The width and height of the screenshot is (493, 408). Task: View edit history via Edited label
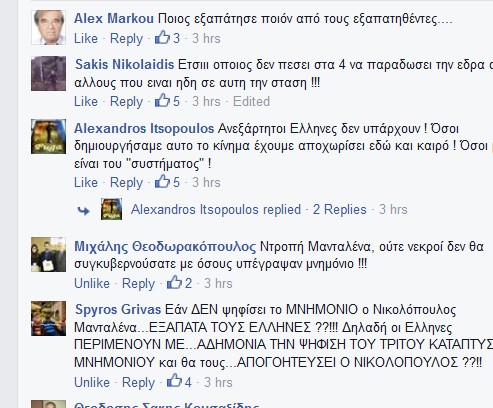(x=251, y=101)
